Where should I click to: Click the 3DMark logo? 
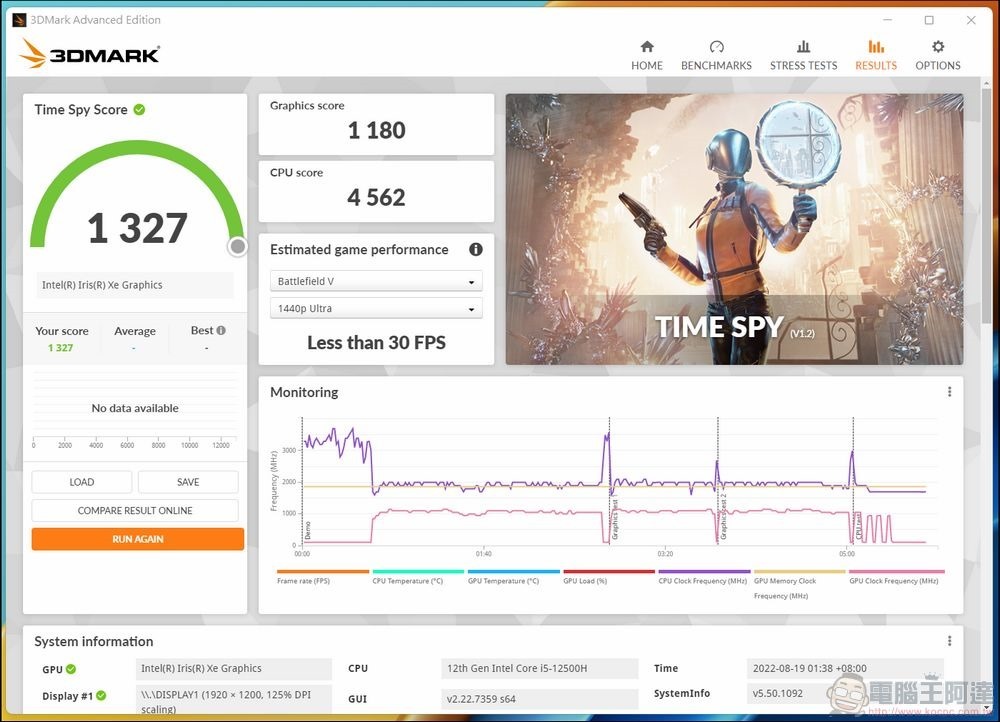[89, 54]
